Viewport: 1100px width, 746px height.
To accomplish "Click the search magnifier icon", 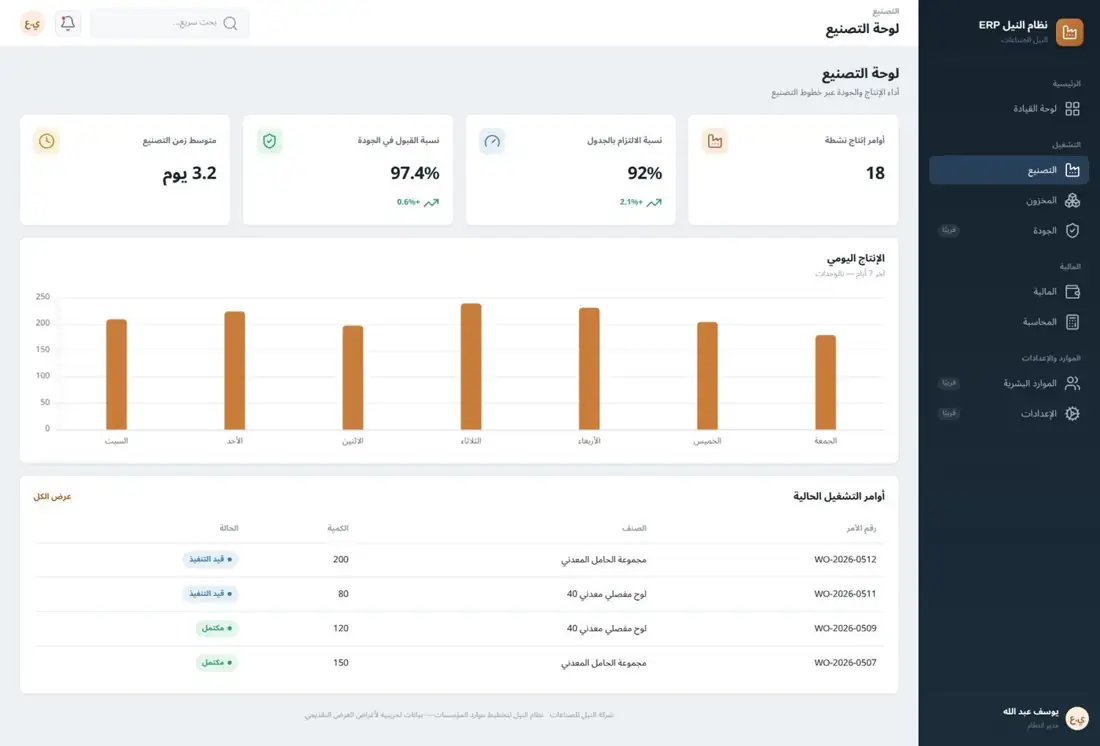I will tap(230, 24).
